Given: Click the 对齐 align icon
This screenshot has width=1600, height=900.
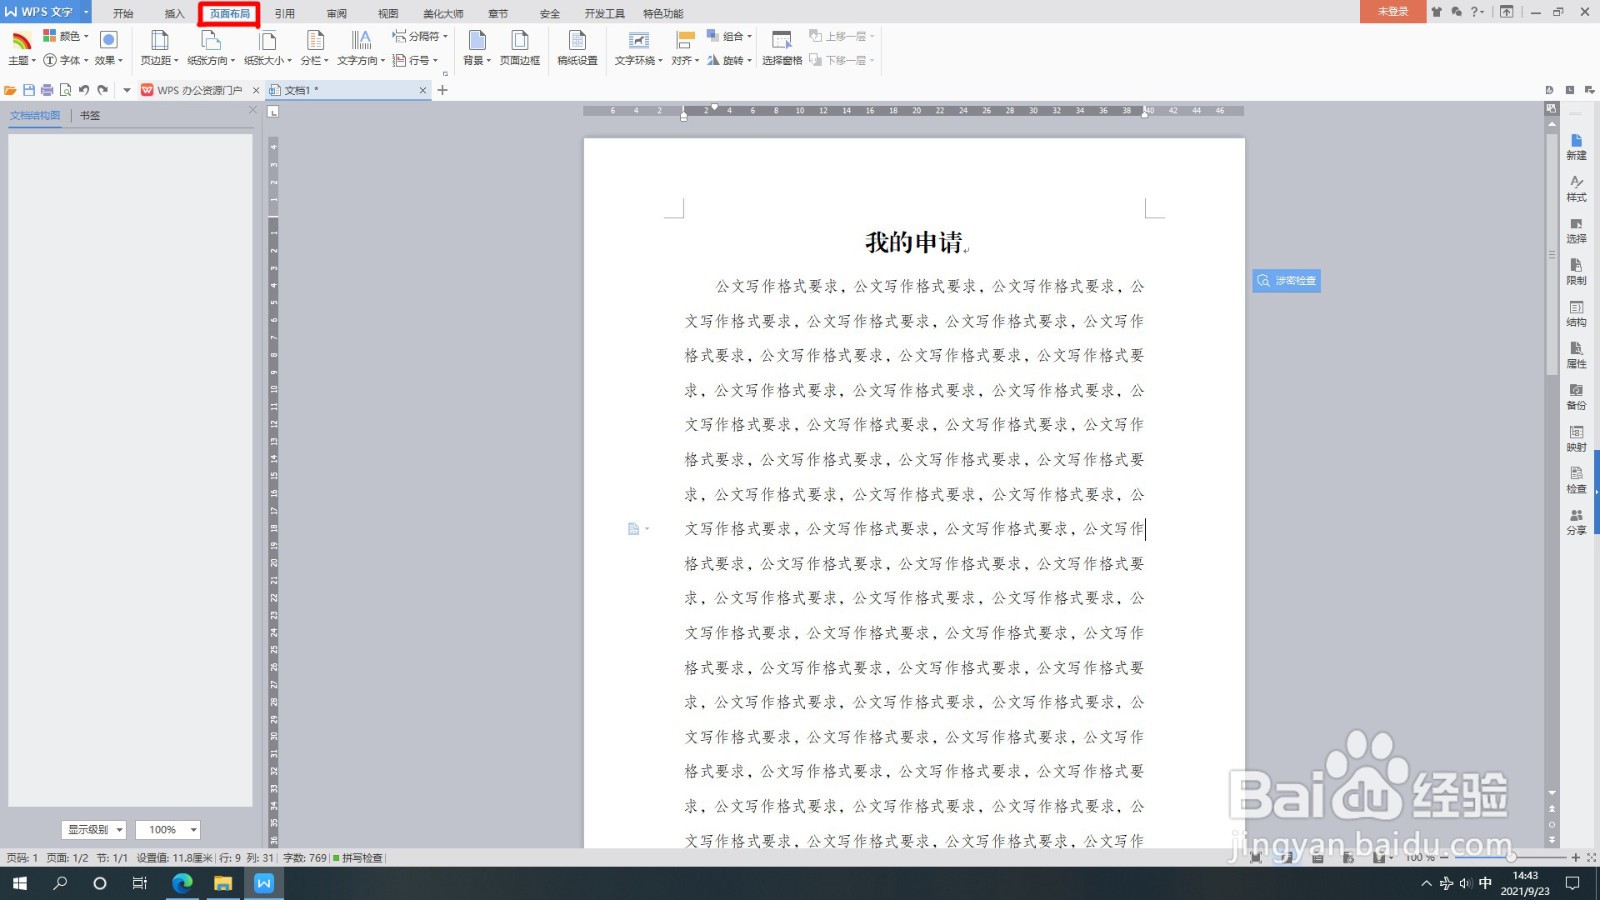Looking at the screenshot, I should (x=685, y=40).
